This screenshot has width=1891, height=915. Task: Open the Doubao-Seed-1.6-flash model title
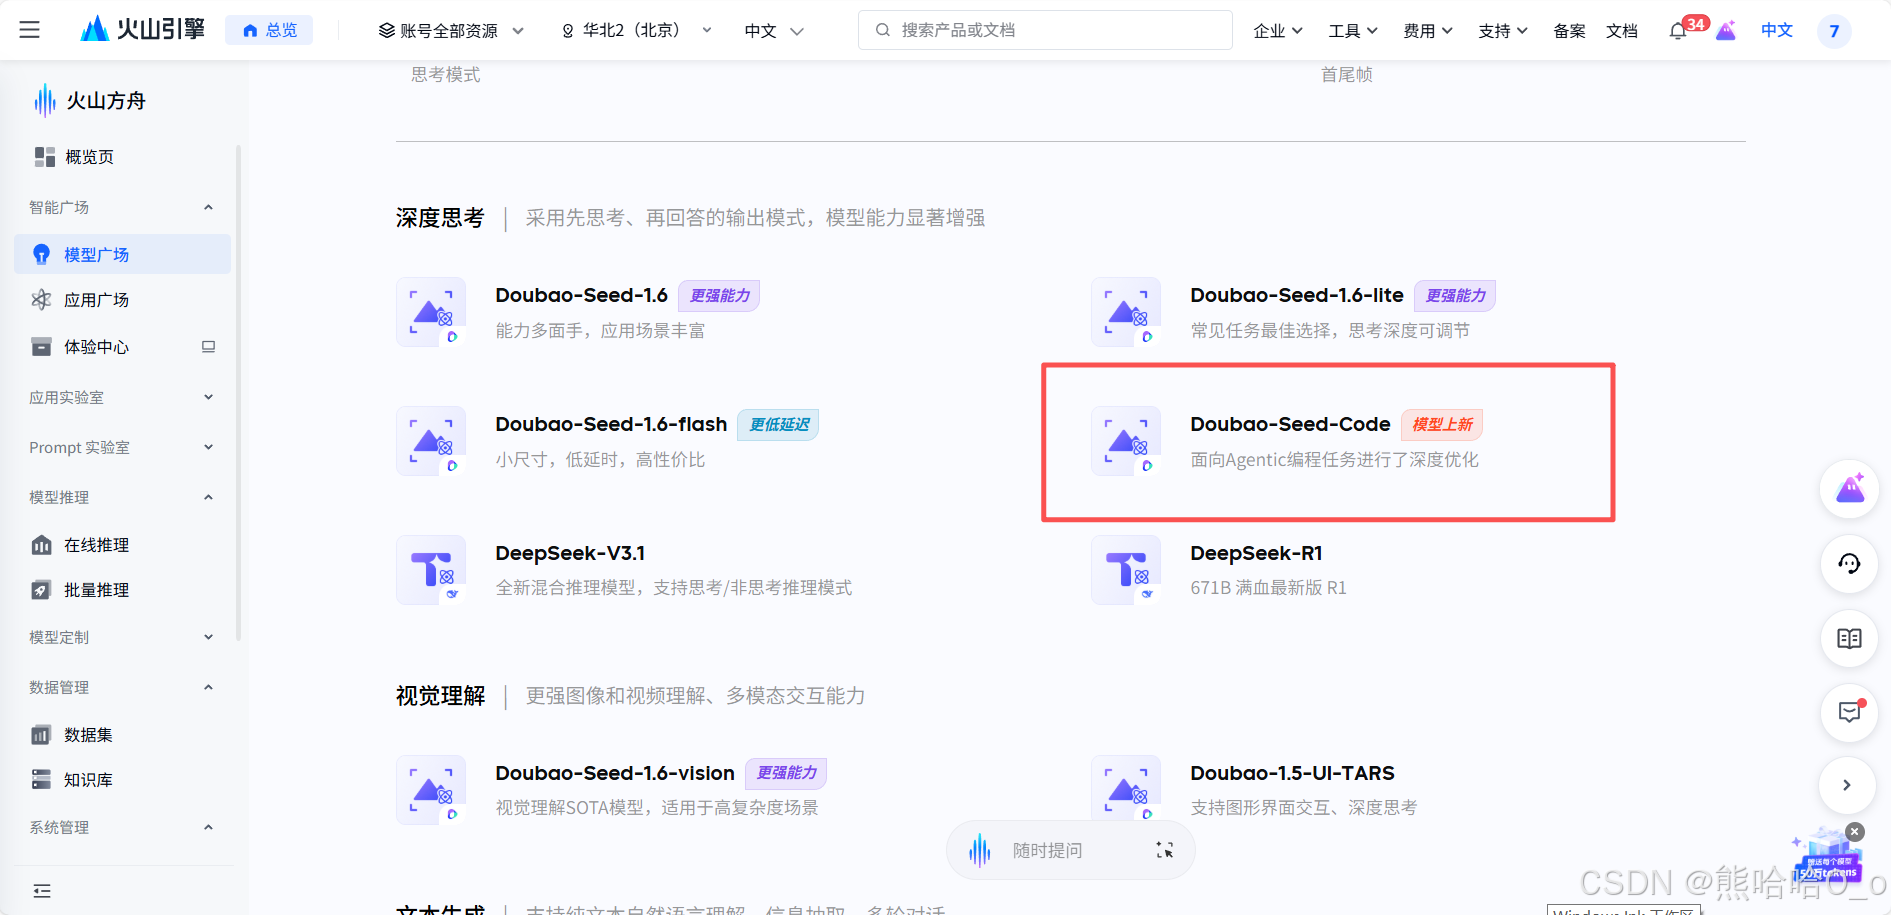tap(611, 424)
